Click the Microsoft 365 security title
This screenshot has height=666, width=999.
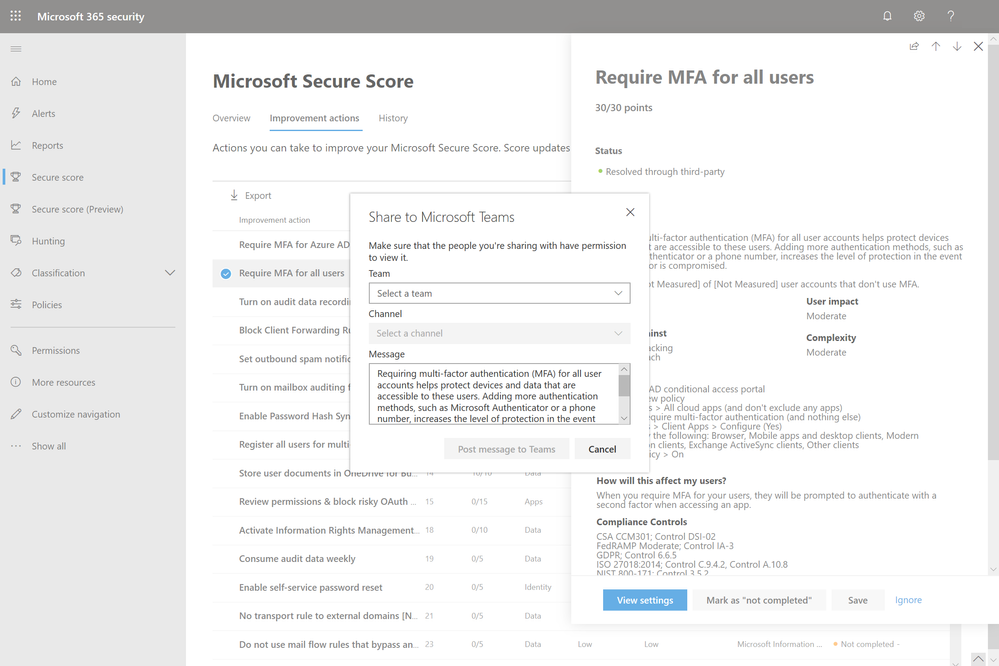tap(90, 17)
